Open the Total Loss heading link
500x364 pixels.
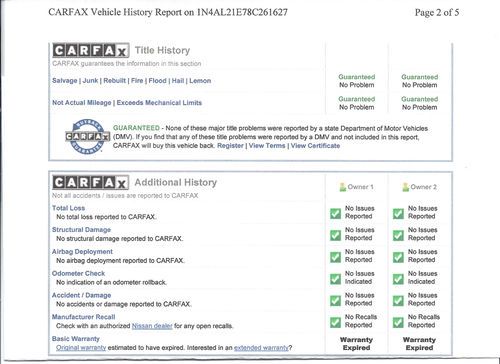pos(68,208)
